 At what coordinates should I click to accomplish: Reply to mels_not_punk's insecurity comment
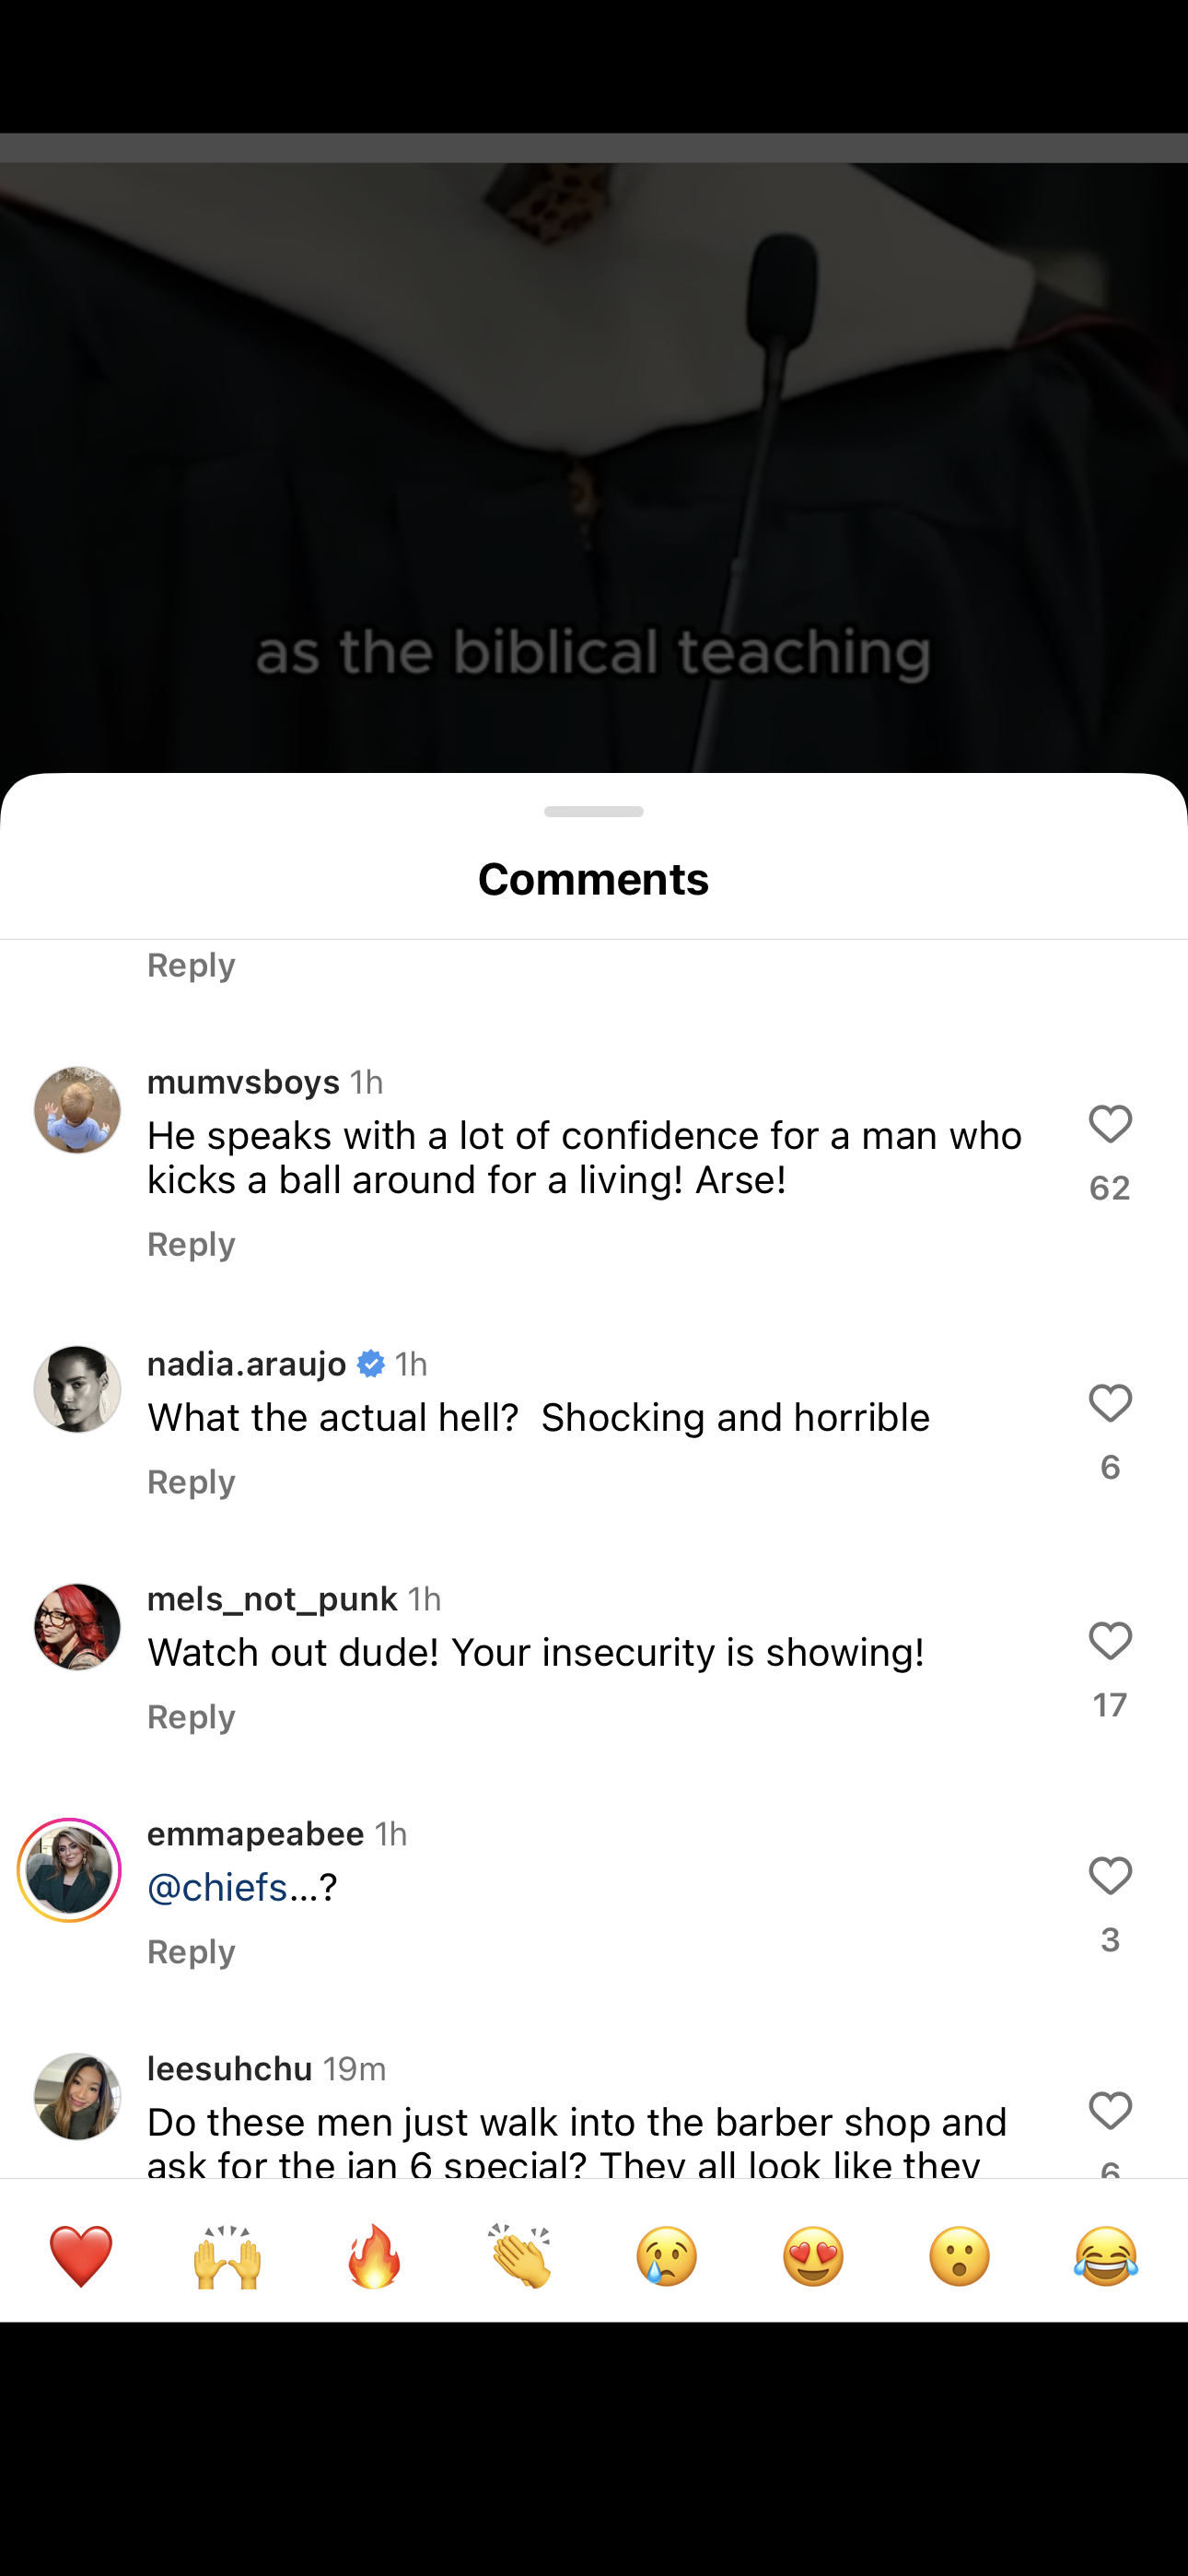(x=191, y=1717)
